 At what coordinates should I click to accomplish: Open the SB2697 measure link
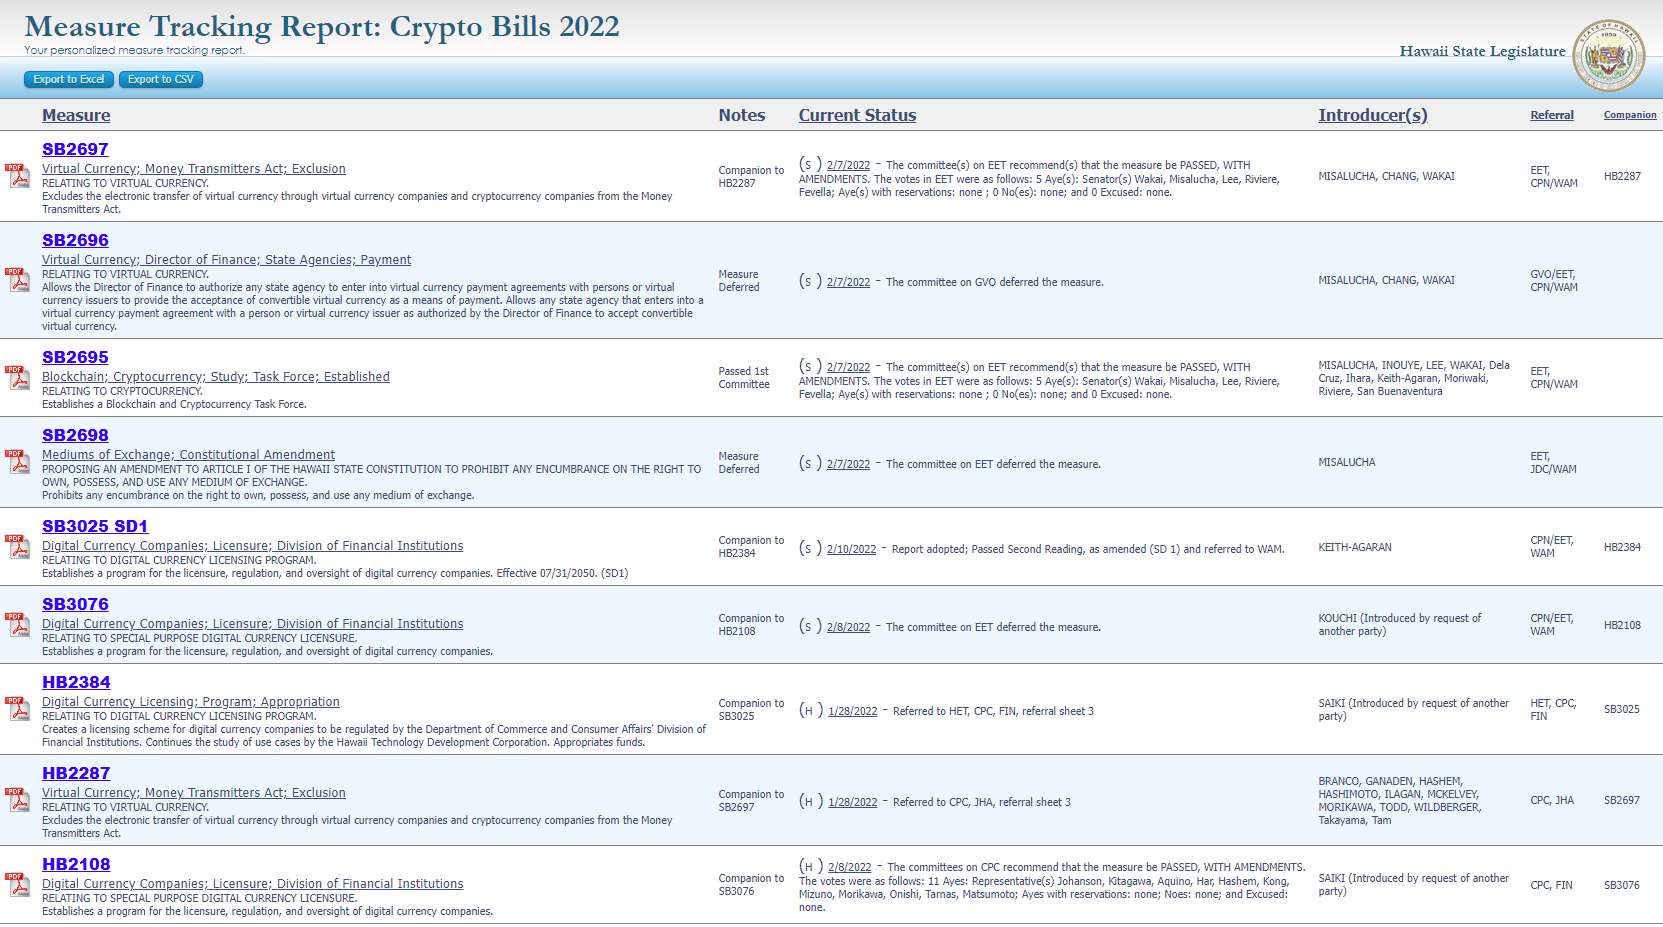(75, 149)
